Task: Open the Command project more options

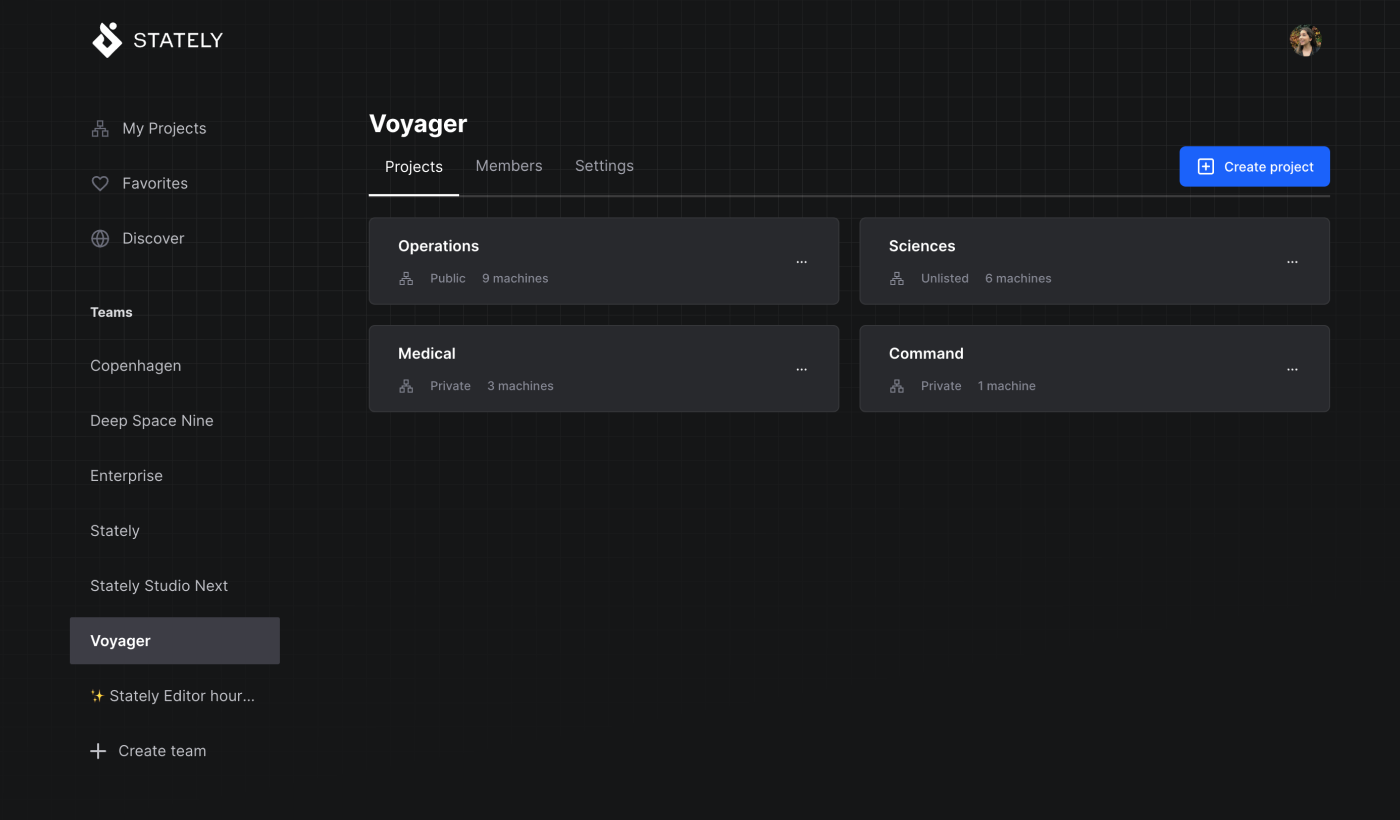Action: point(1292,369)
